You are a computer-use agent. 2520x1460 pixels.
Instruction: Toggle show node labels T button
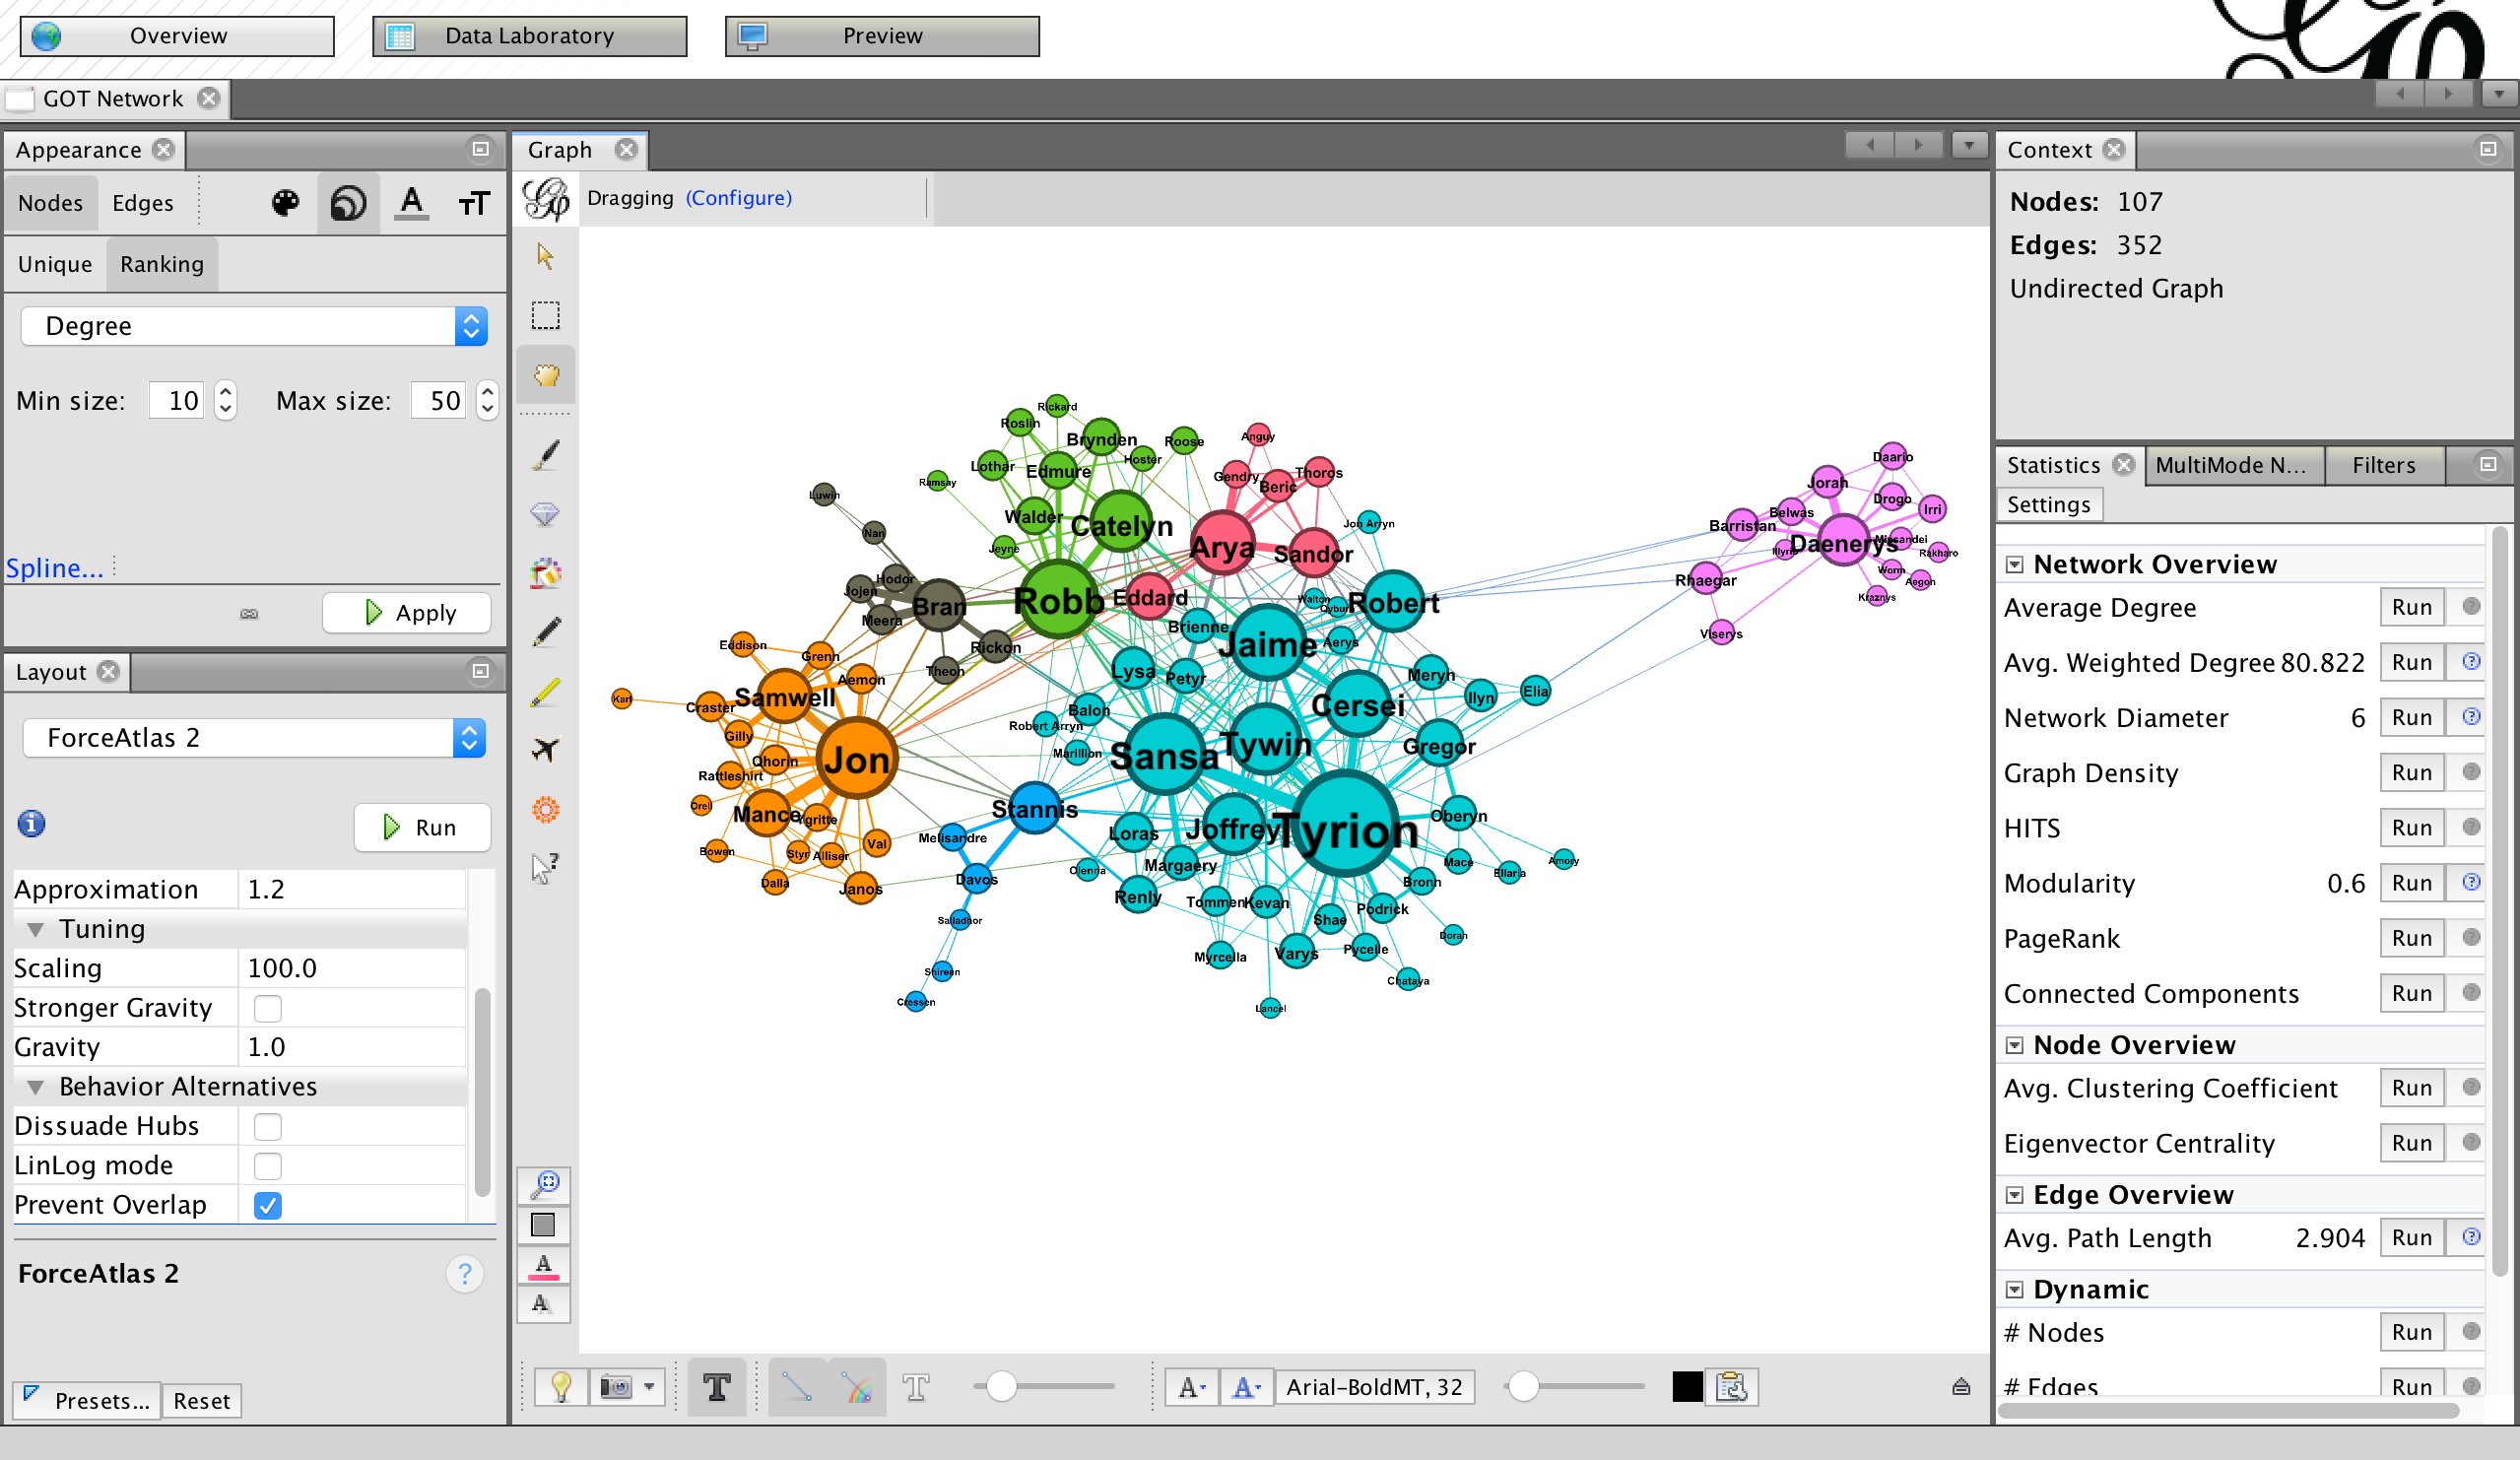717,1387
